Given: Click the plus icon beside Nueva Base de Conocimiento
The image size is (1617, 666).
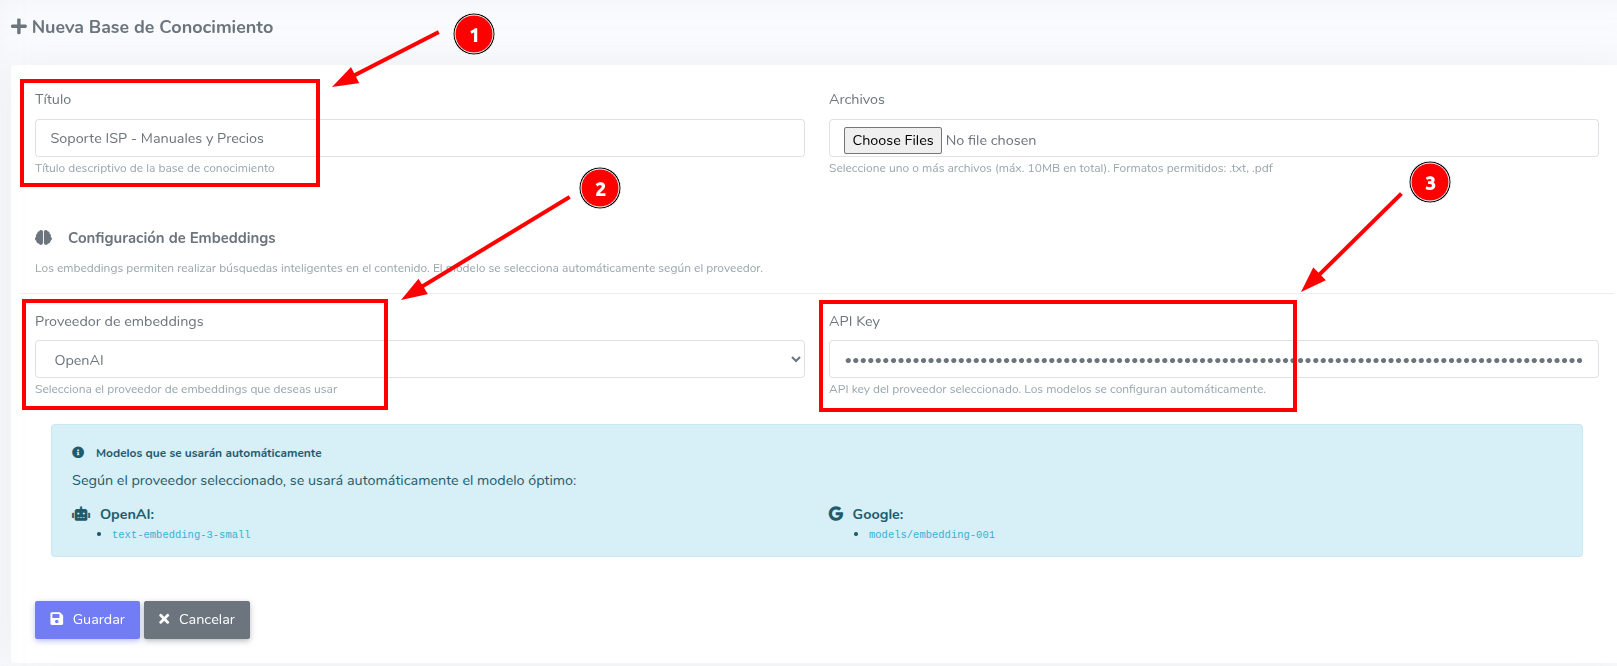Looking at the screenshot, I should pyautogui.click(x=18, y=27).
